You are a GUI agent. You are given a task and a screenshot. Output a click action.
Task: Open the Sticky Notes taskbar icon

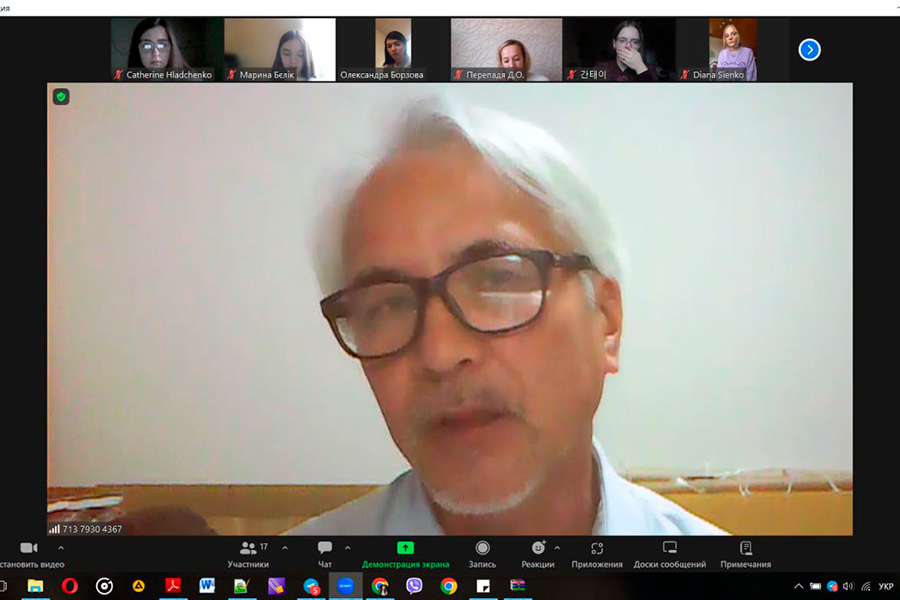(483, 586)
